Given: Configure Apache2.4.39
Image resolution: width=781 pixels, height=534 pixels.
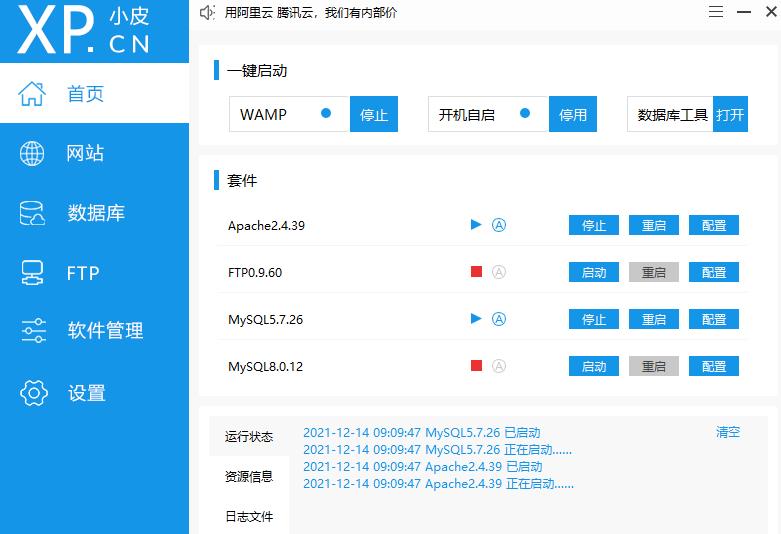Looking at the screenshot, I should click(x=714, y=225).
